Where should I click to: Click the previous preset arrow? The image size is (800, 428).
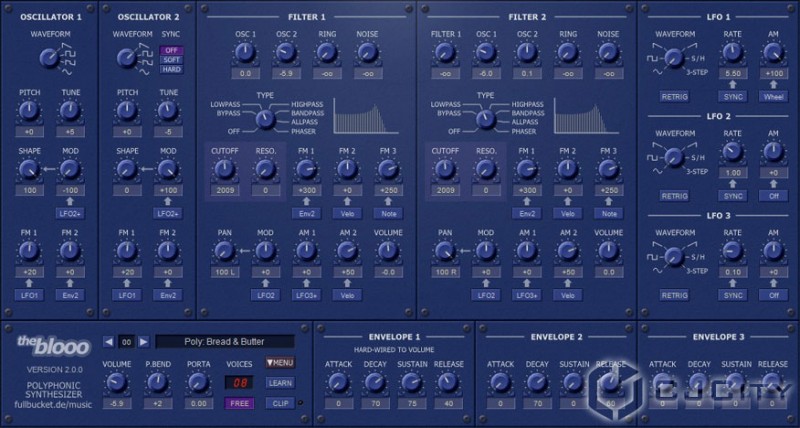109,341
